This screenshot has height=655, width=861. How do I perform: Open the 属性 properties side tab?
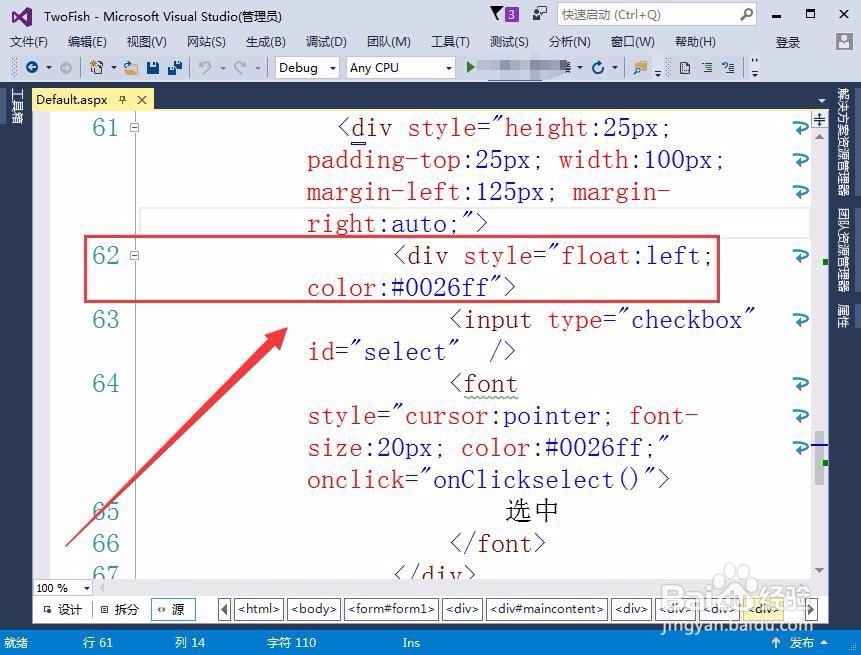843,316
